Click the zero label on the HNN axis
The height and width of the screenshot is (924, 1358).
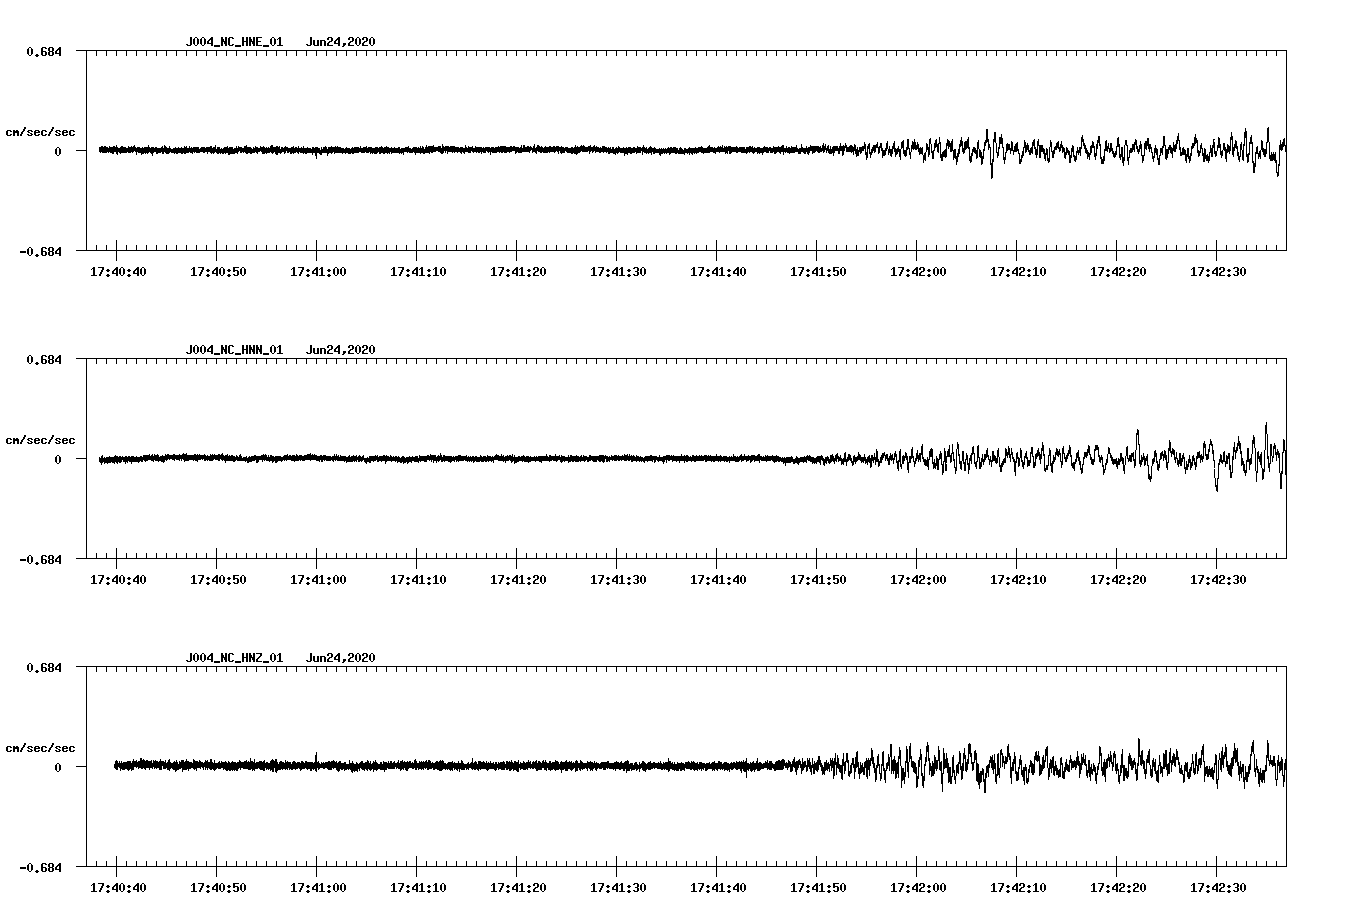(x=58, y=459)
